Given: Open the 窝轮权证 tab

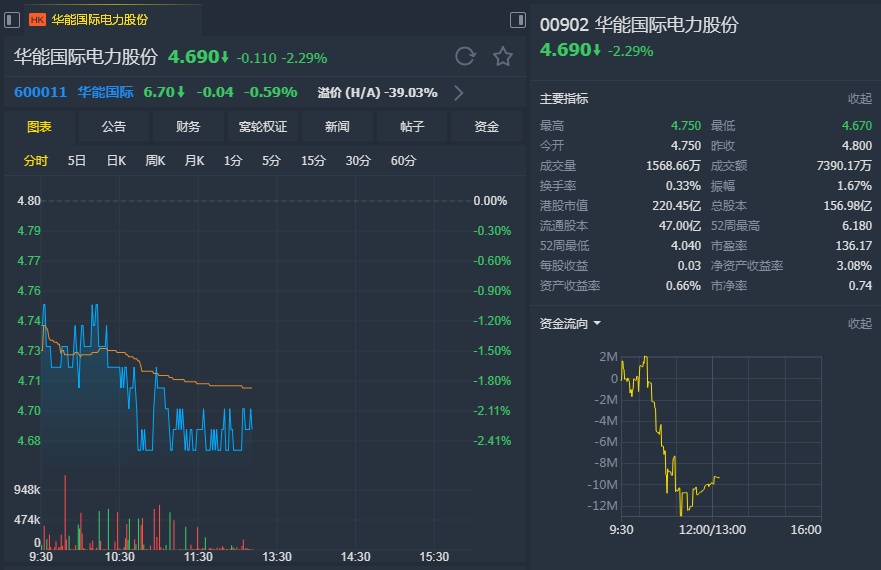Looking at the screenshot, I should pyautogui.click(x=262, y=126).
